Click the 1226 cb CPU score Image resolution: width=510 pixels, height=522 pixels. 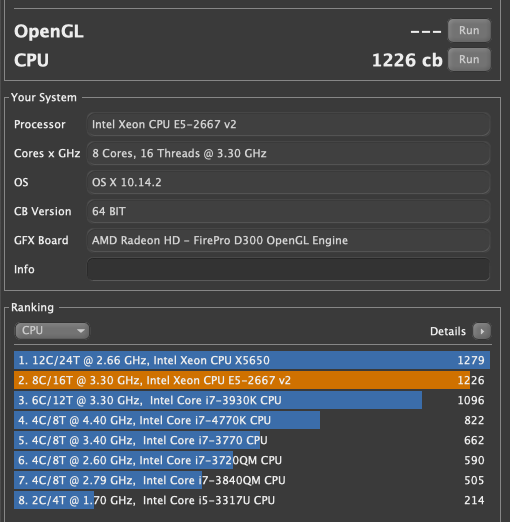[407, 60]
